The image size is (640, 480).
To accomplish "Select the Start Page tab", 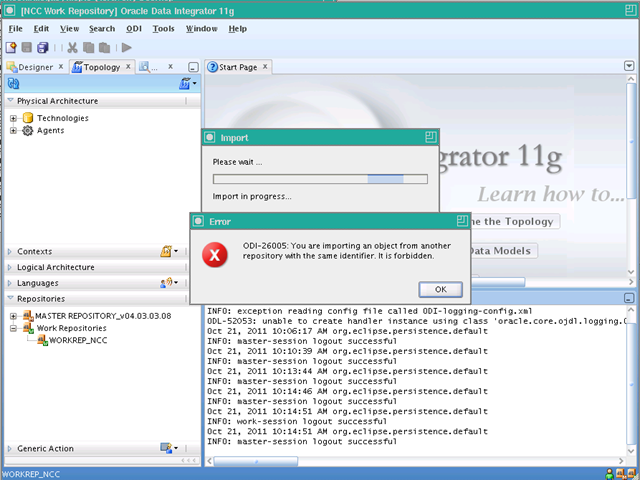I will 238,67.
